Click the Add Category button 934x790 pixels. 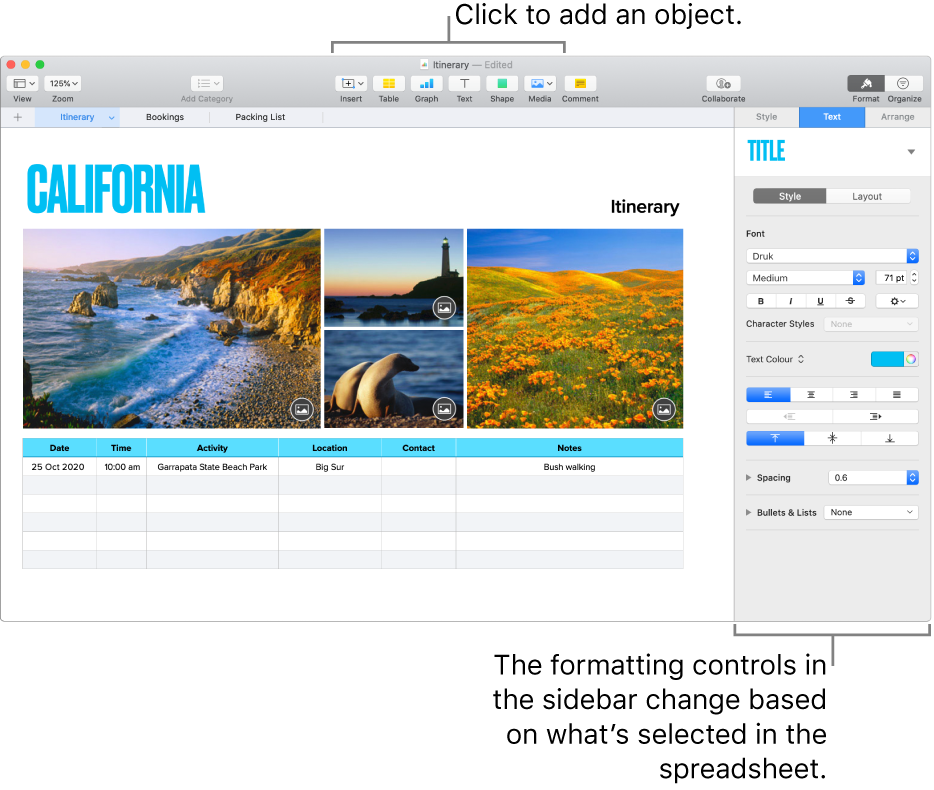(x=207, y=84)
